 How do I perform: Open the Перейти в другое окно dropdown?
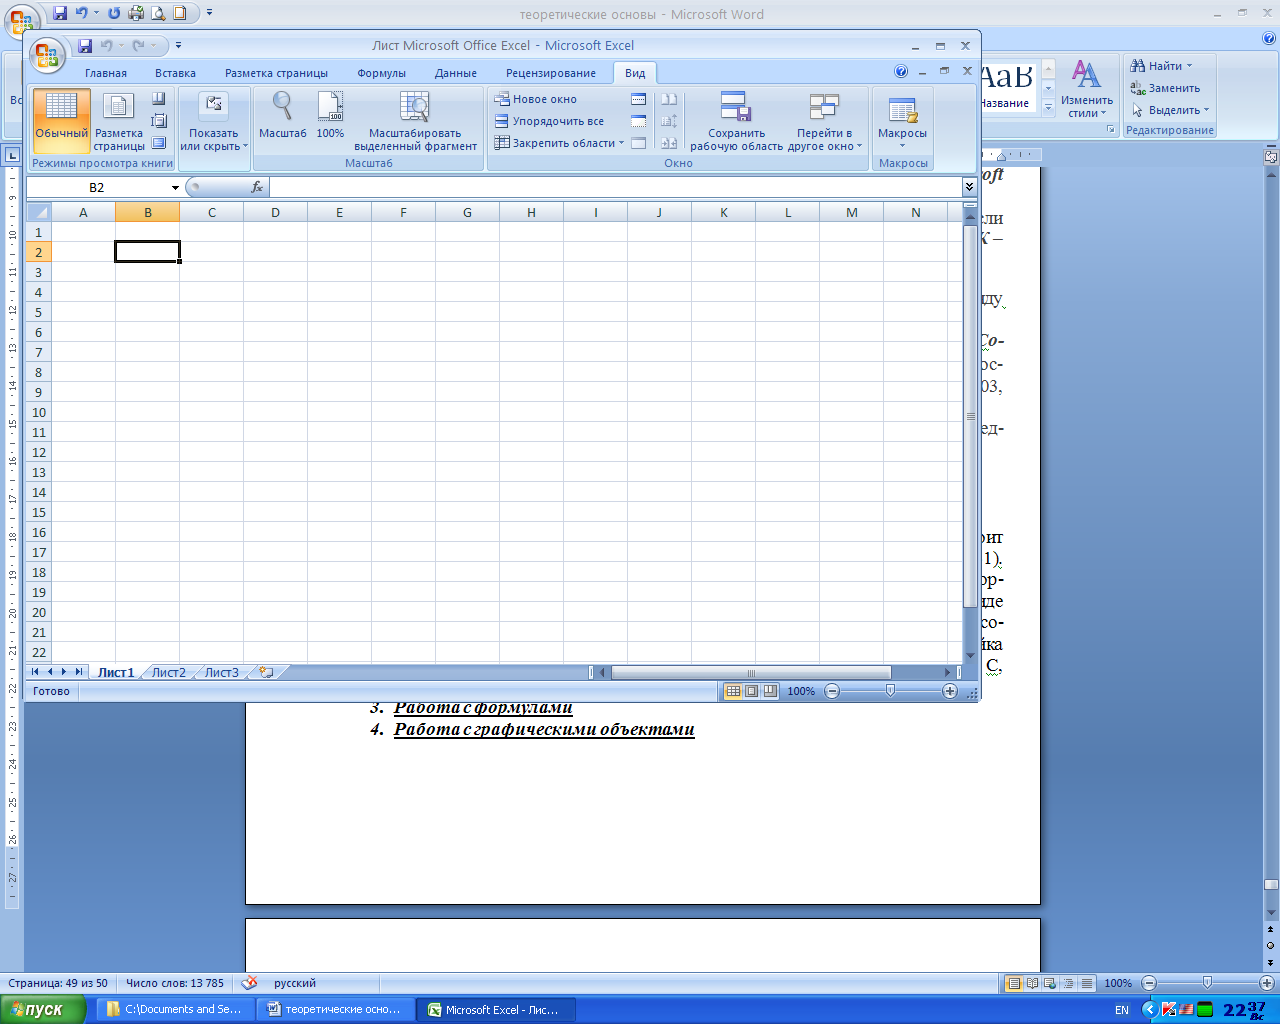pyautogui.click(x=824, y=120)
